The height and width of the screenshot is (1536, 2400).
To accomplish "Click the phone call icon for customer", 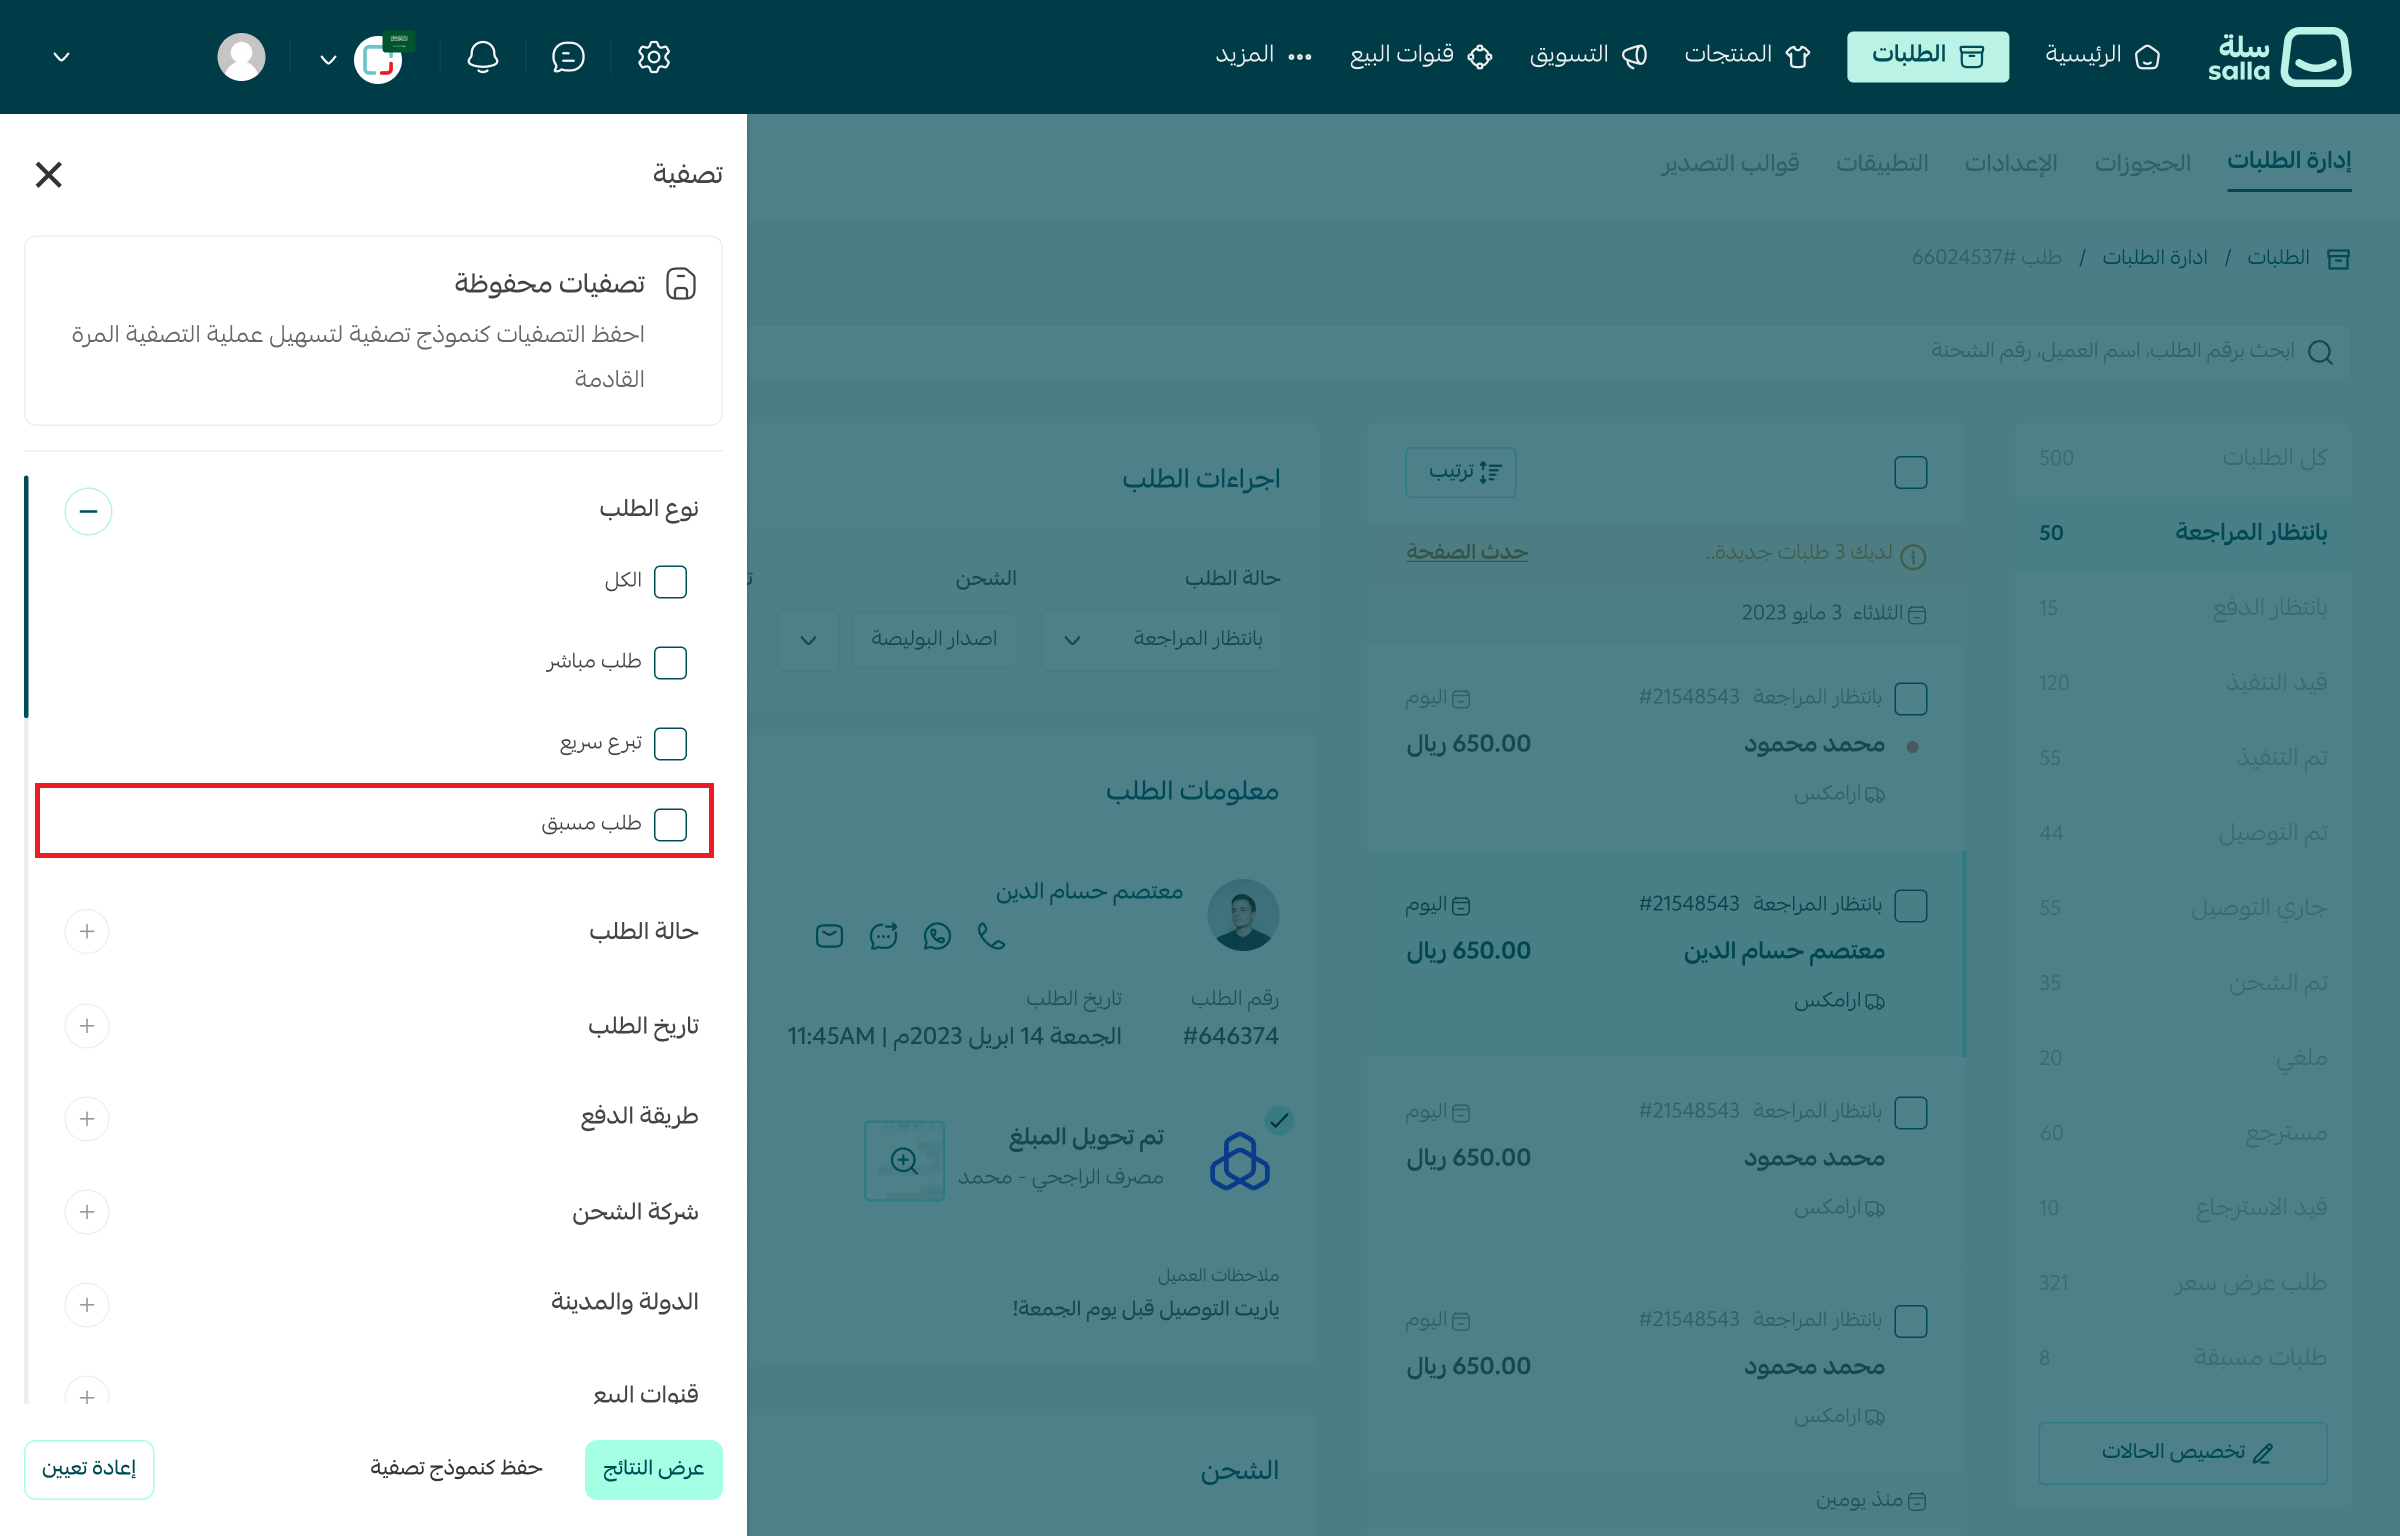I will (991, 936).
